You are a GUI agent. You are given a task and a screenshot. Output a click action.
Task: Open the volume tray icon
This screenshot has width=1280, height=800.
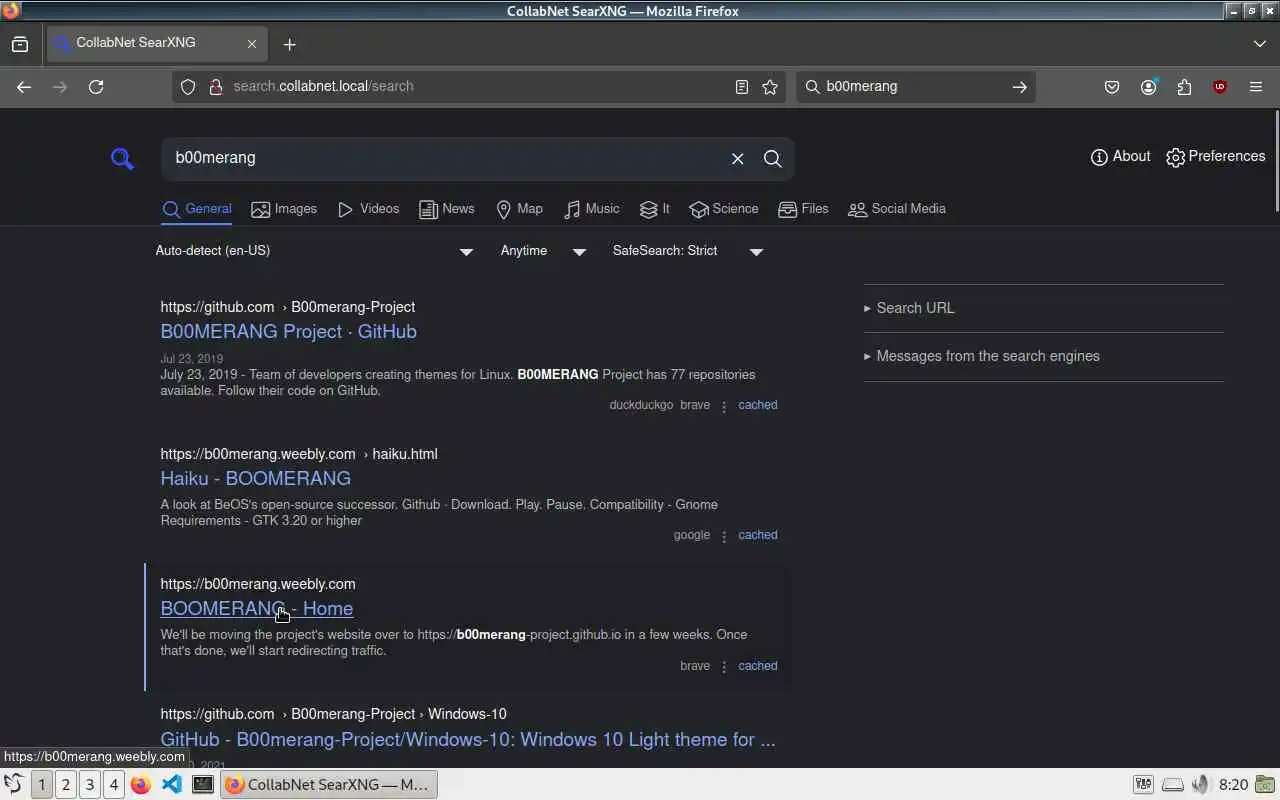coord(1201,785)
